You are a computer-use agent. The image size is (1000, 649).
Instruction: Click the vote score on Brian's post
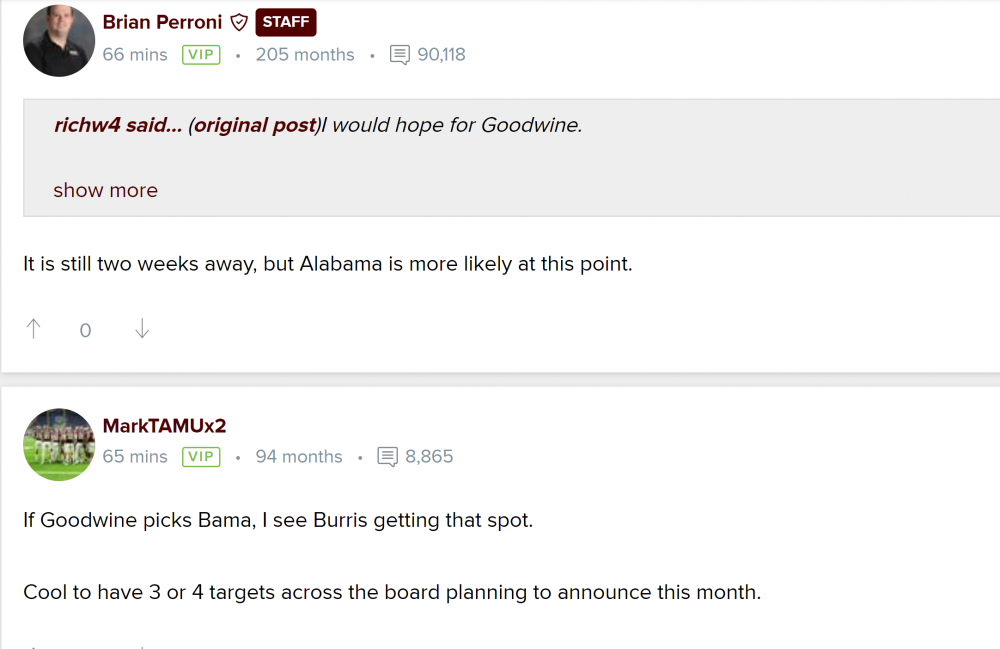(86, 330)
